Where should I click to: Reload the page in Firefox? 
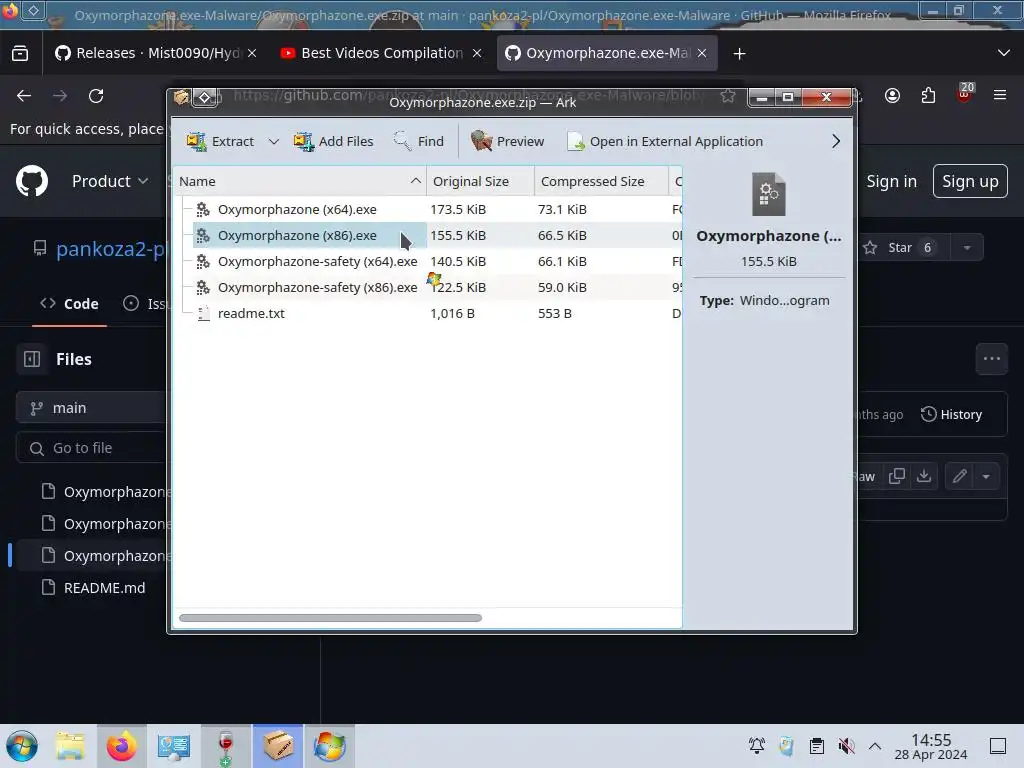[96, 96]
